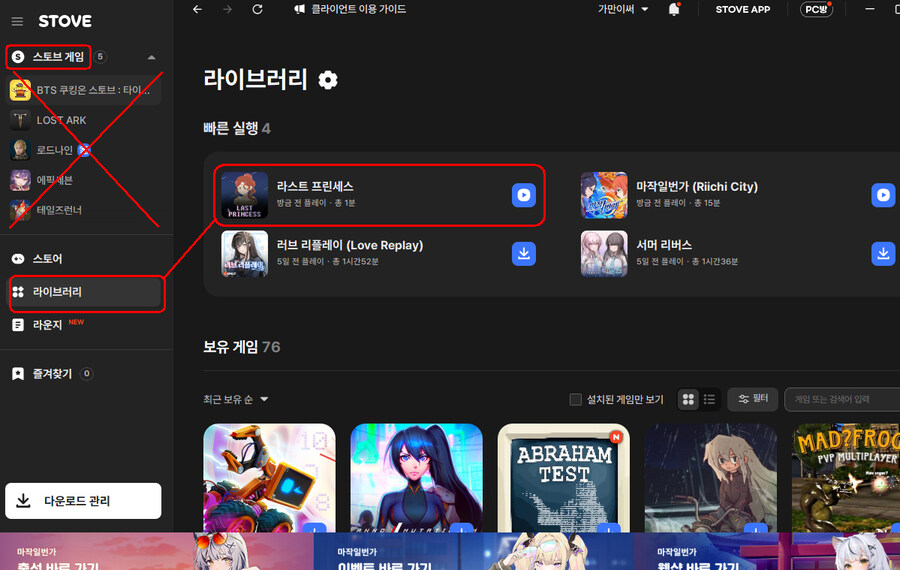Collapse the 스토브 게임 list arrow
This screenshot has height=570, width=900.
152,57
